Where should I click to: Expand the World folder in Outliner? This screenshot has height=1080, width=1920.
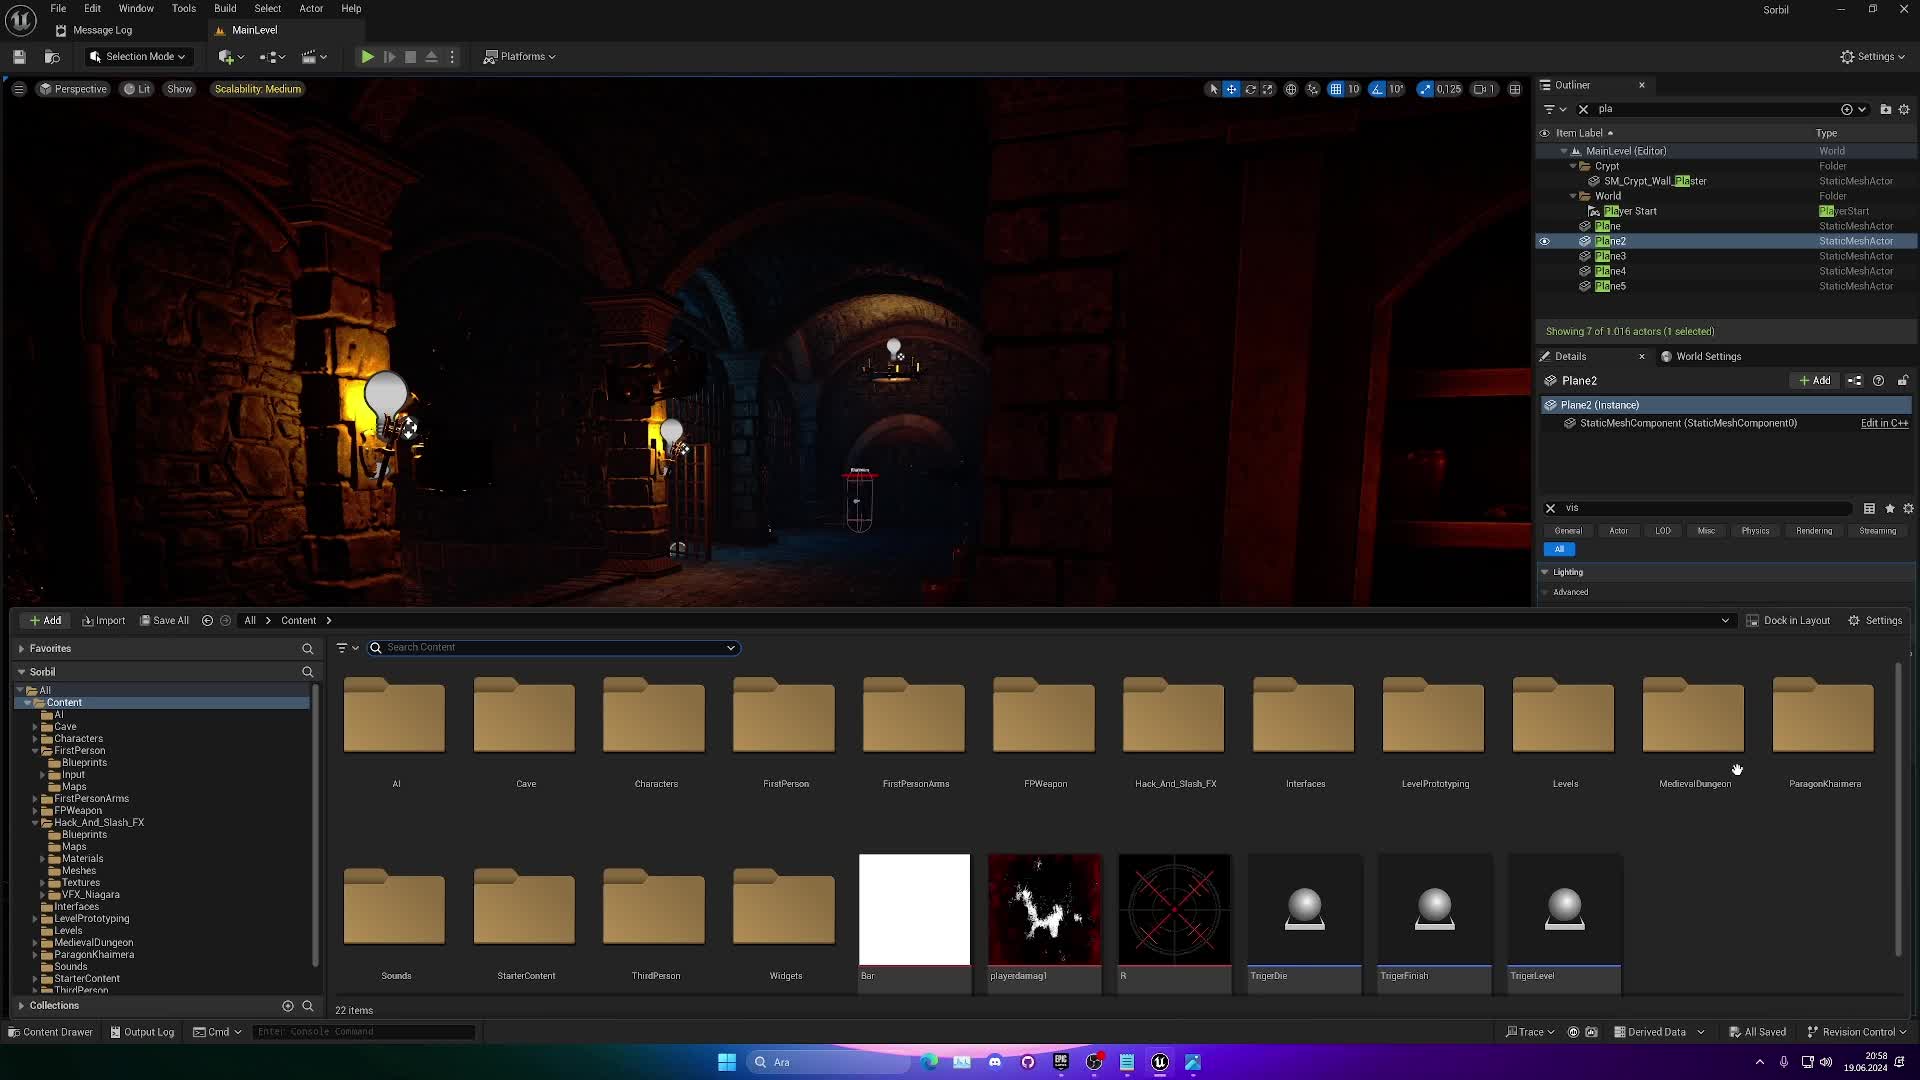(1573, 195)
